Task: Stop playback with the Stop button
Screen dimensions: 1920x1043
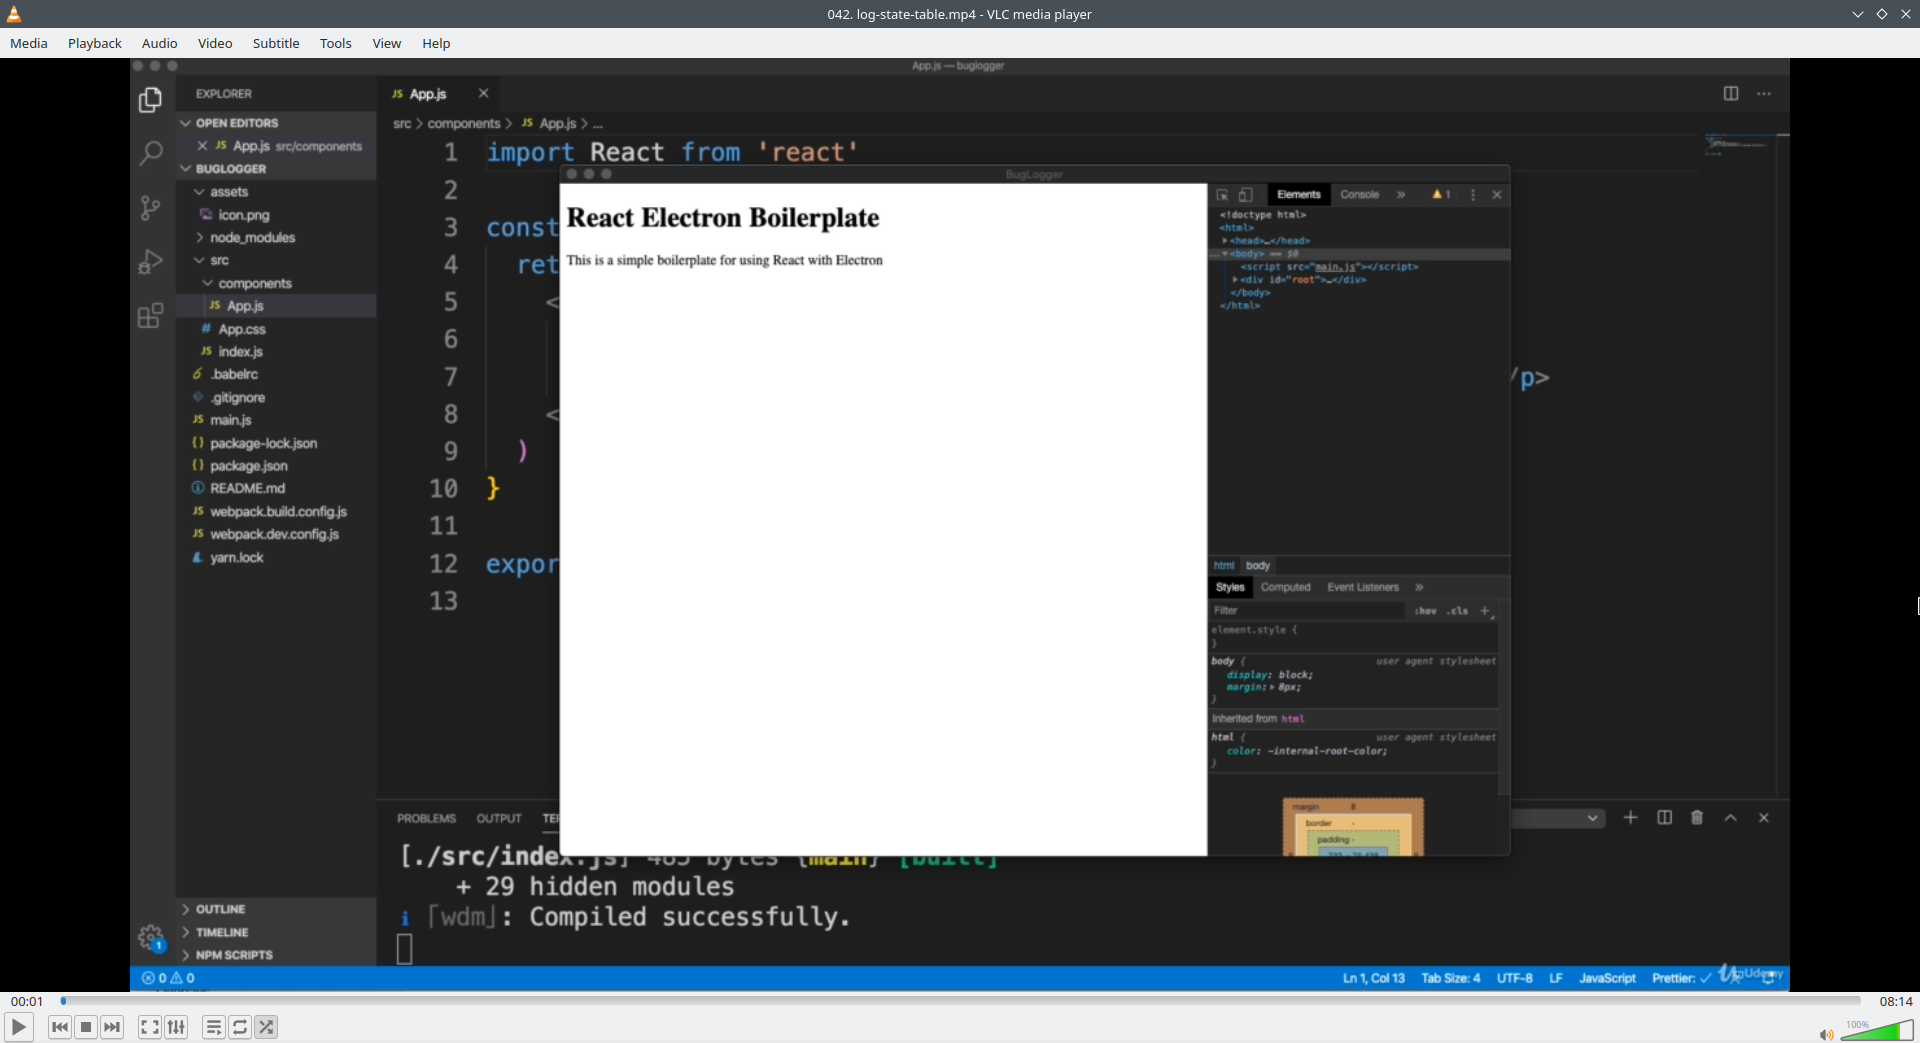Action: [x=86, y=1027]
